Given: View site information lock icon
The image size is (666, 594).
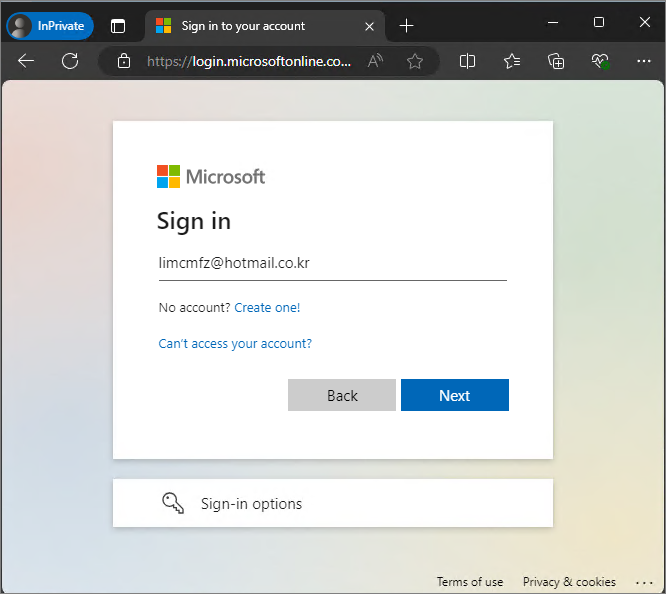Looking at the screenshot, I should pos(124,61).
